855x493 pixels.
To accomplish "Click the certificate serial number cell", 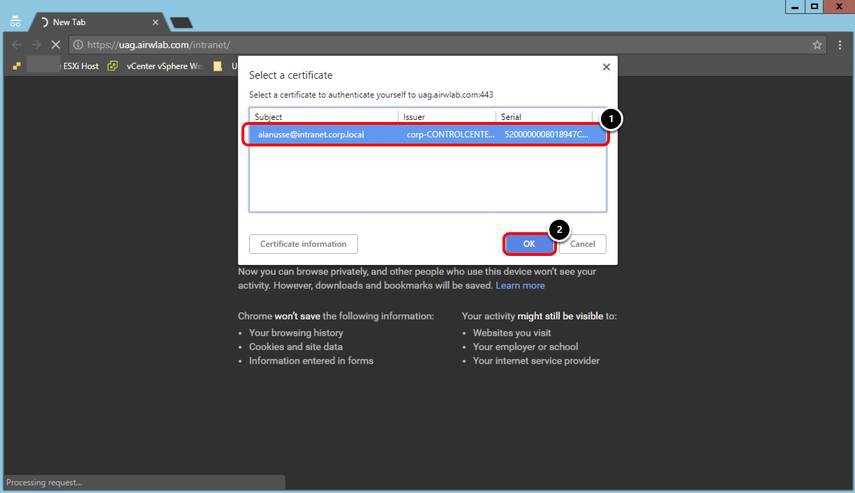I will pyautogui.click(x=546, y=134).
